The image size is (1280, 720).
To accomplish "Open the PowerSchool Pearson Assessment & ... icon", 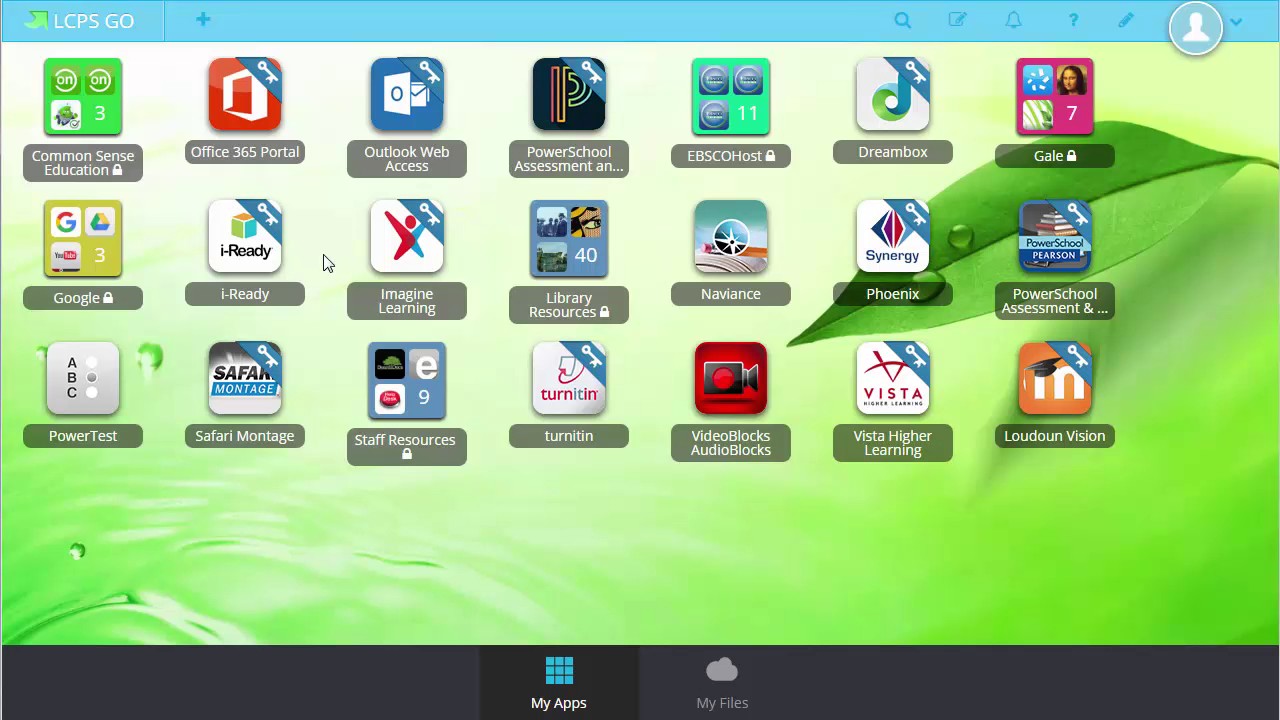I will (x=1055, y=237).
